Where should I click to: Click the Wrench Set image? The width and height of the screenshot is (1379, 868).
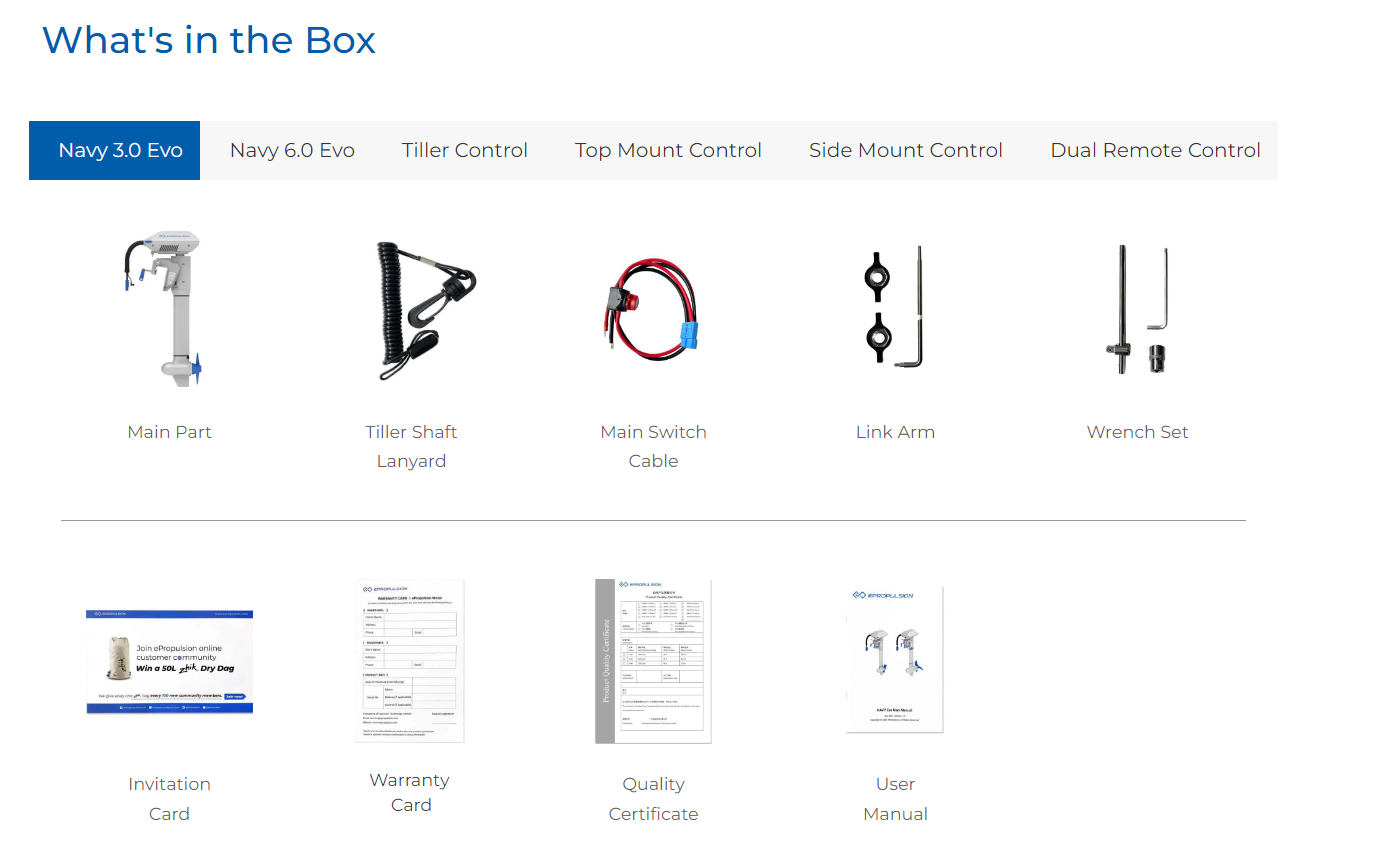coord(1138,310)
